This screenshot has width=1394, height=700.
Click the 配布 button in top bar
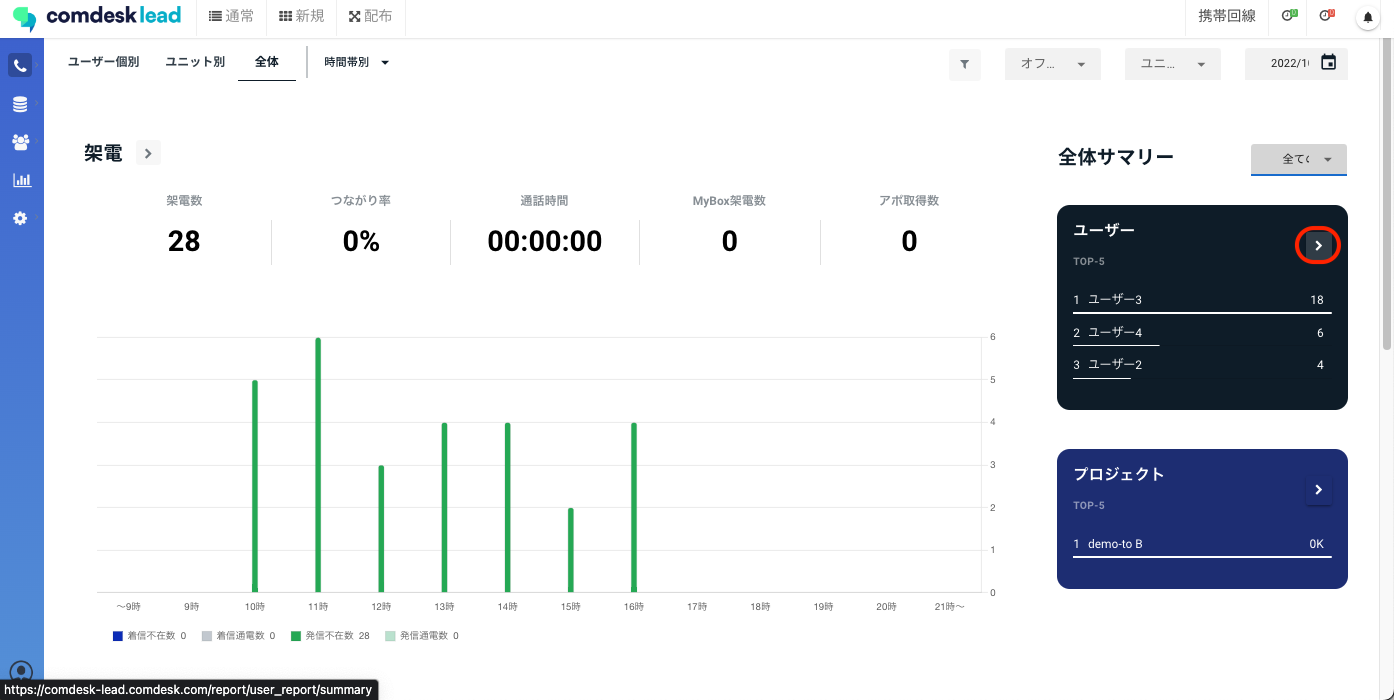pyautogui.click(x=370, y=17)
